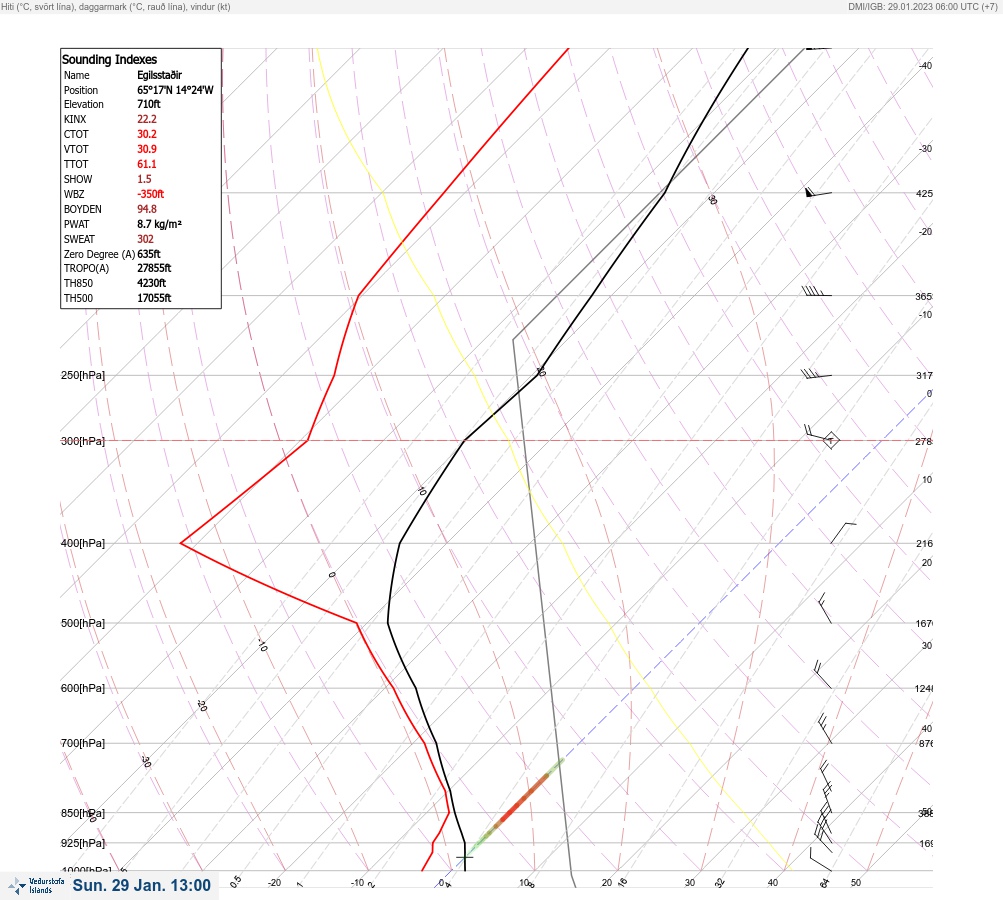
Task: Click the Elevation value 710ft
Action: pos(148,104)
